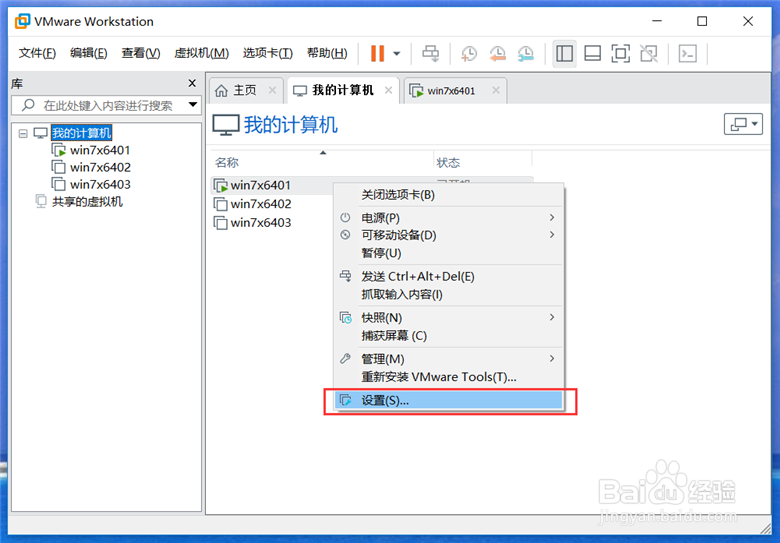Screen dimensions: 780x543
Task: Close the 库 library panel
Action: 192,84
